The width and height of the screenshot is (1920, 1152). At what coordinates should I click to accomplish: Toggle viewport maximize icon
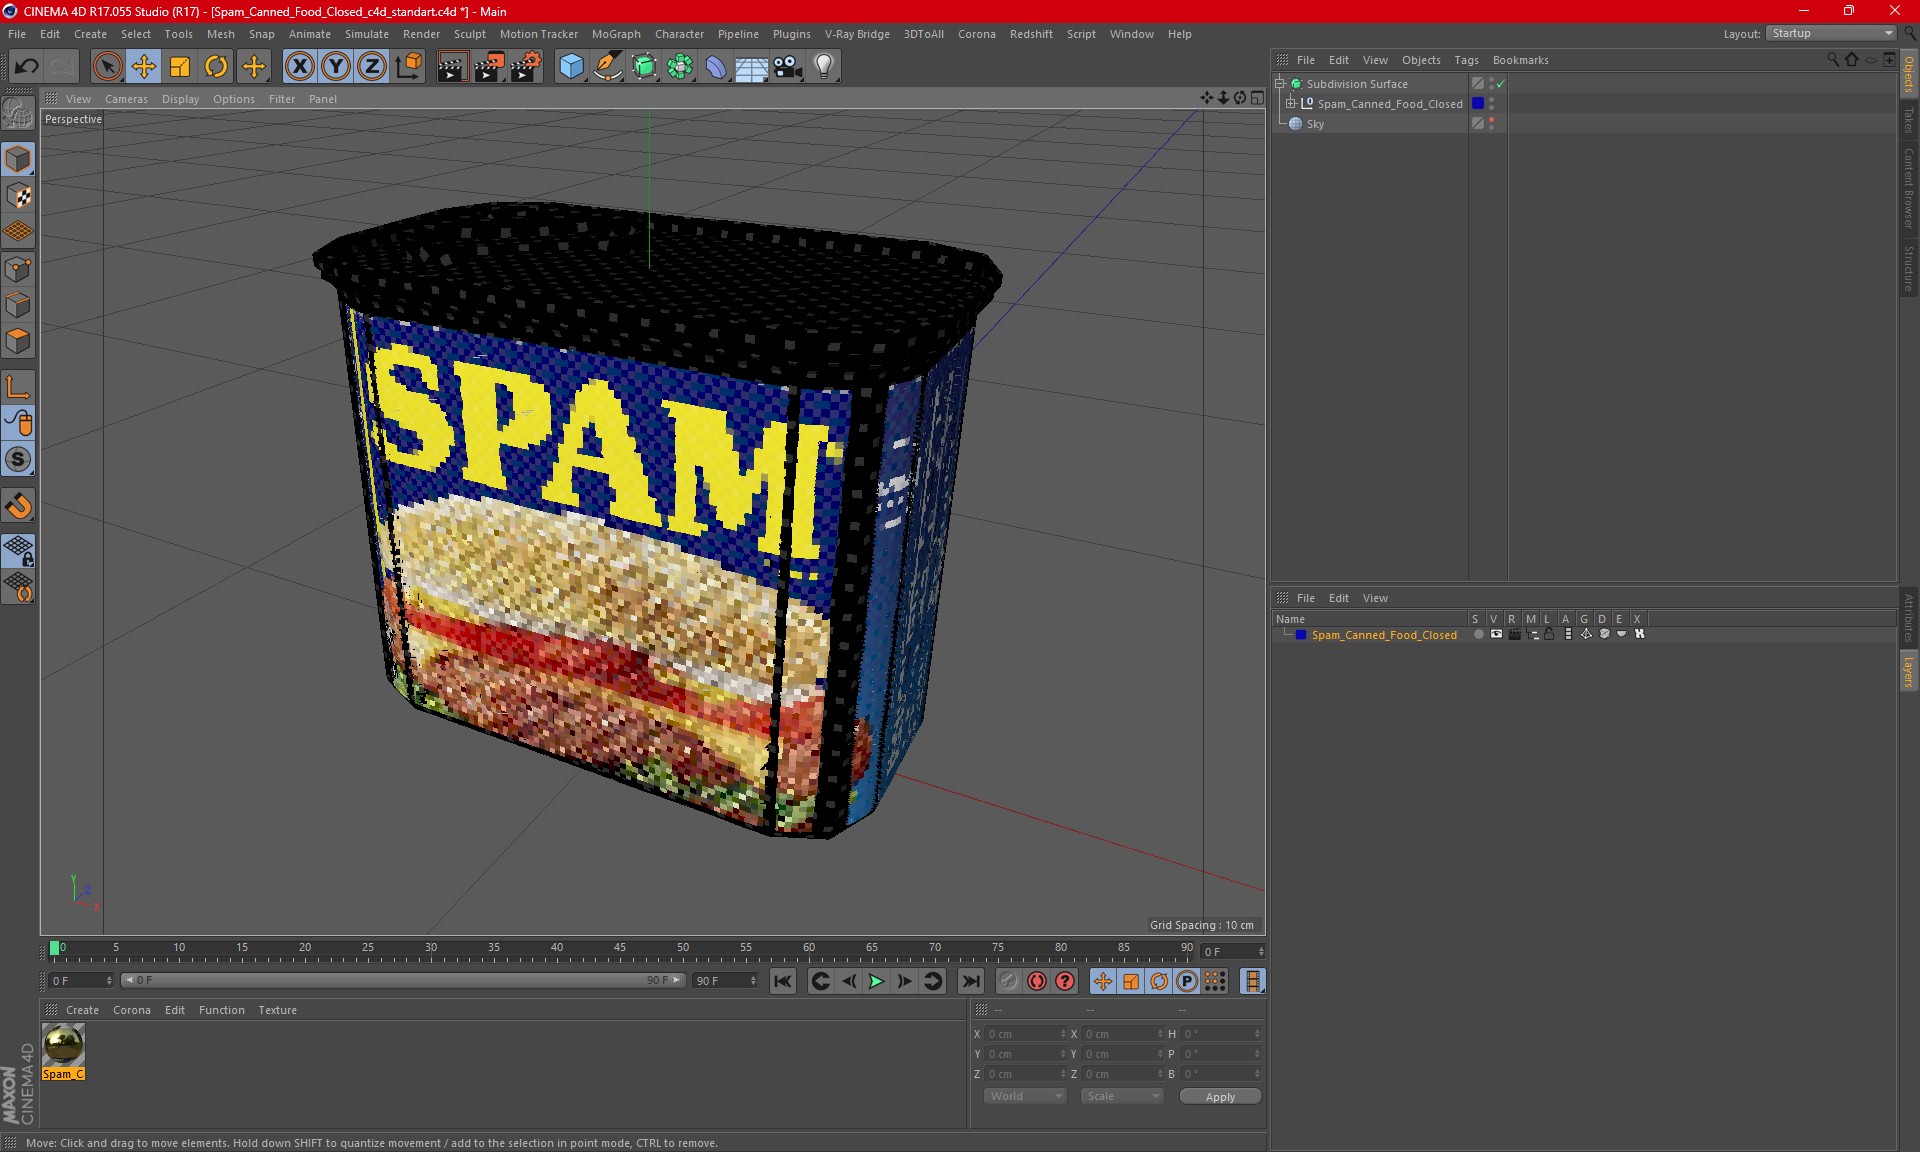click(1257, 98)
